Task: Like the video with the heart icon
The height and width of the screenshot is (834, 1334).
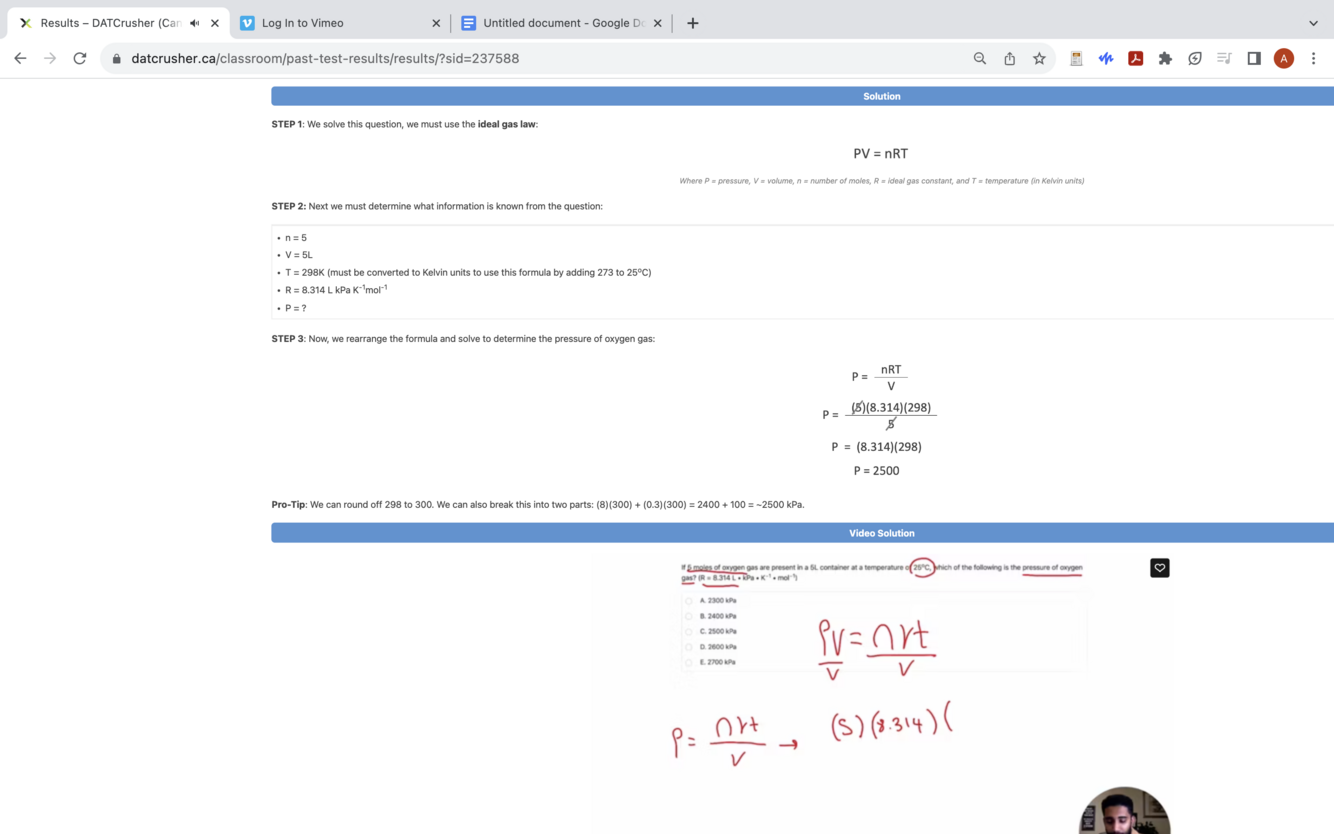Action: coord(1160,568)
